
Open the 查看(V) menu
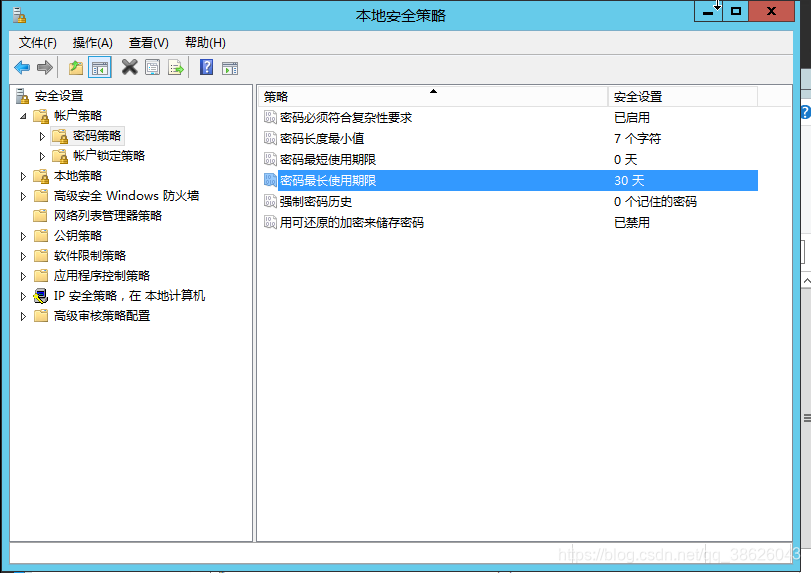point(148,43)
